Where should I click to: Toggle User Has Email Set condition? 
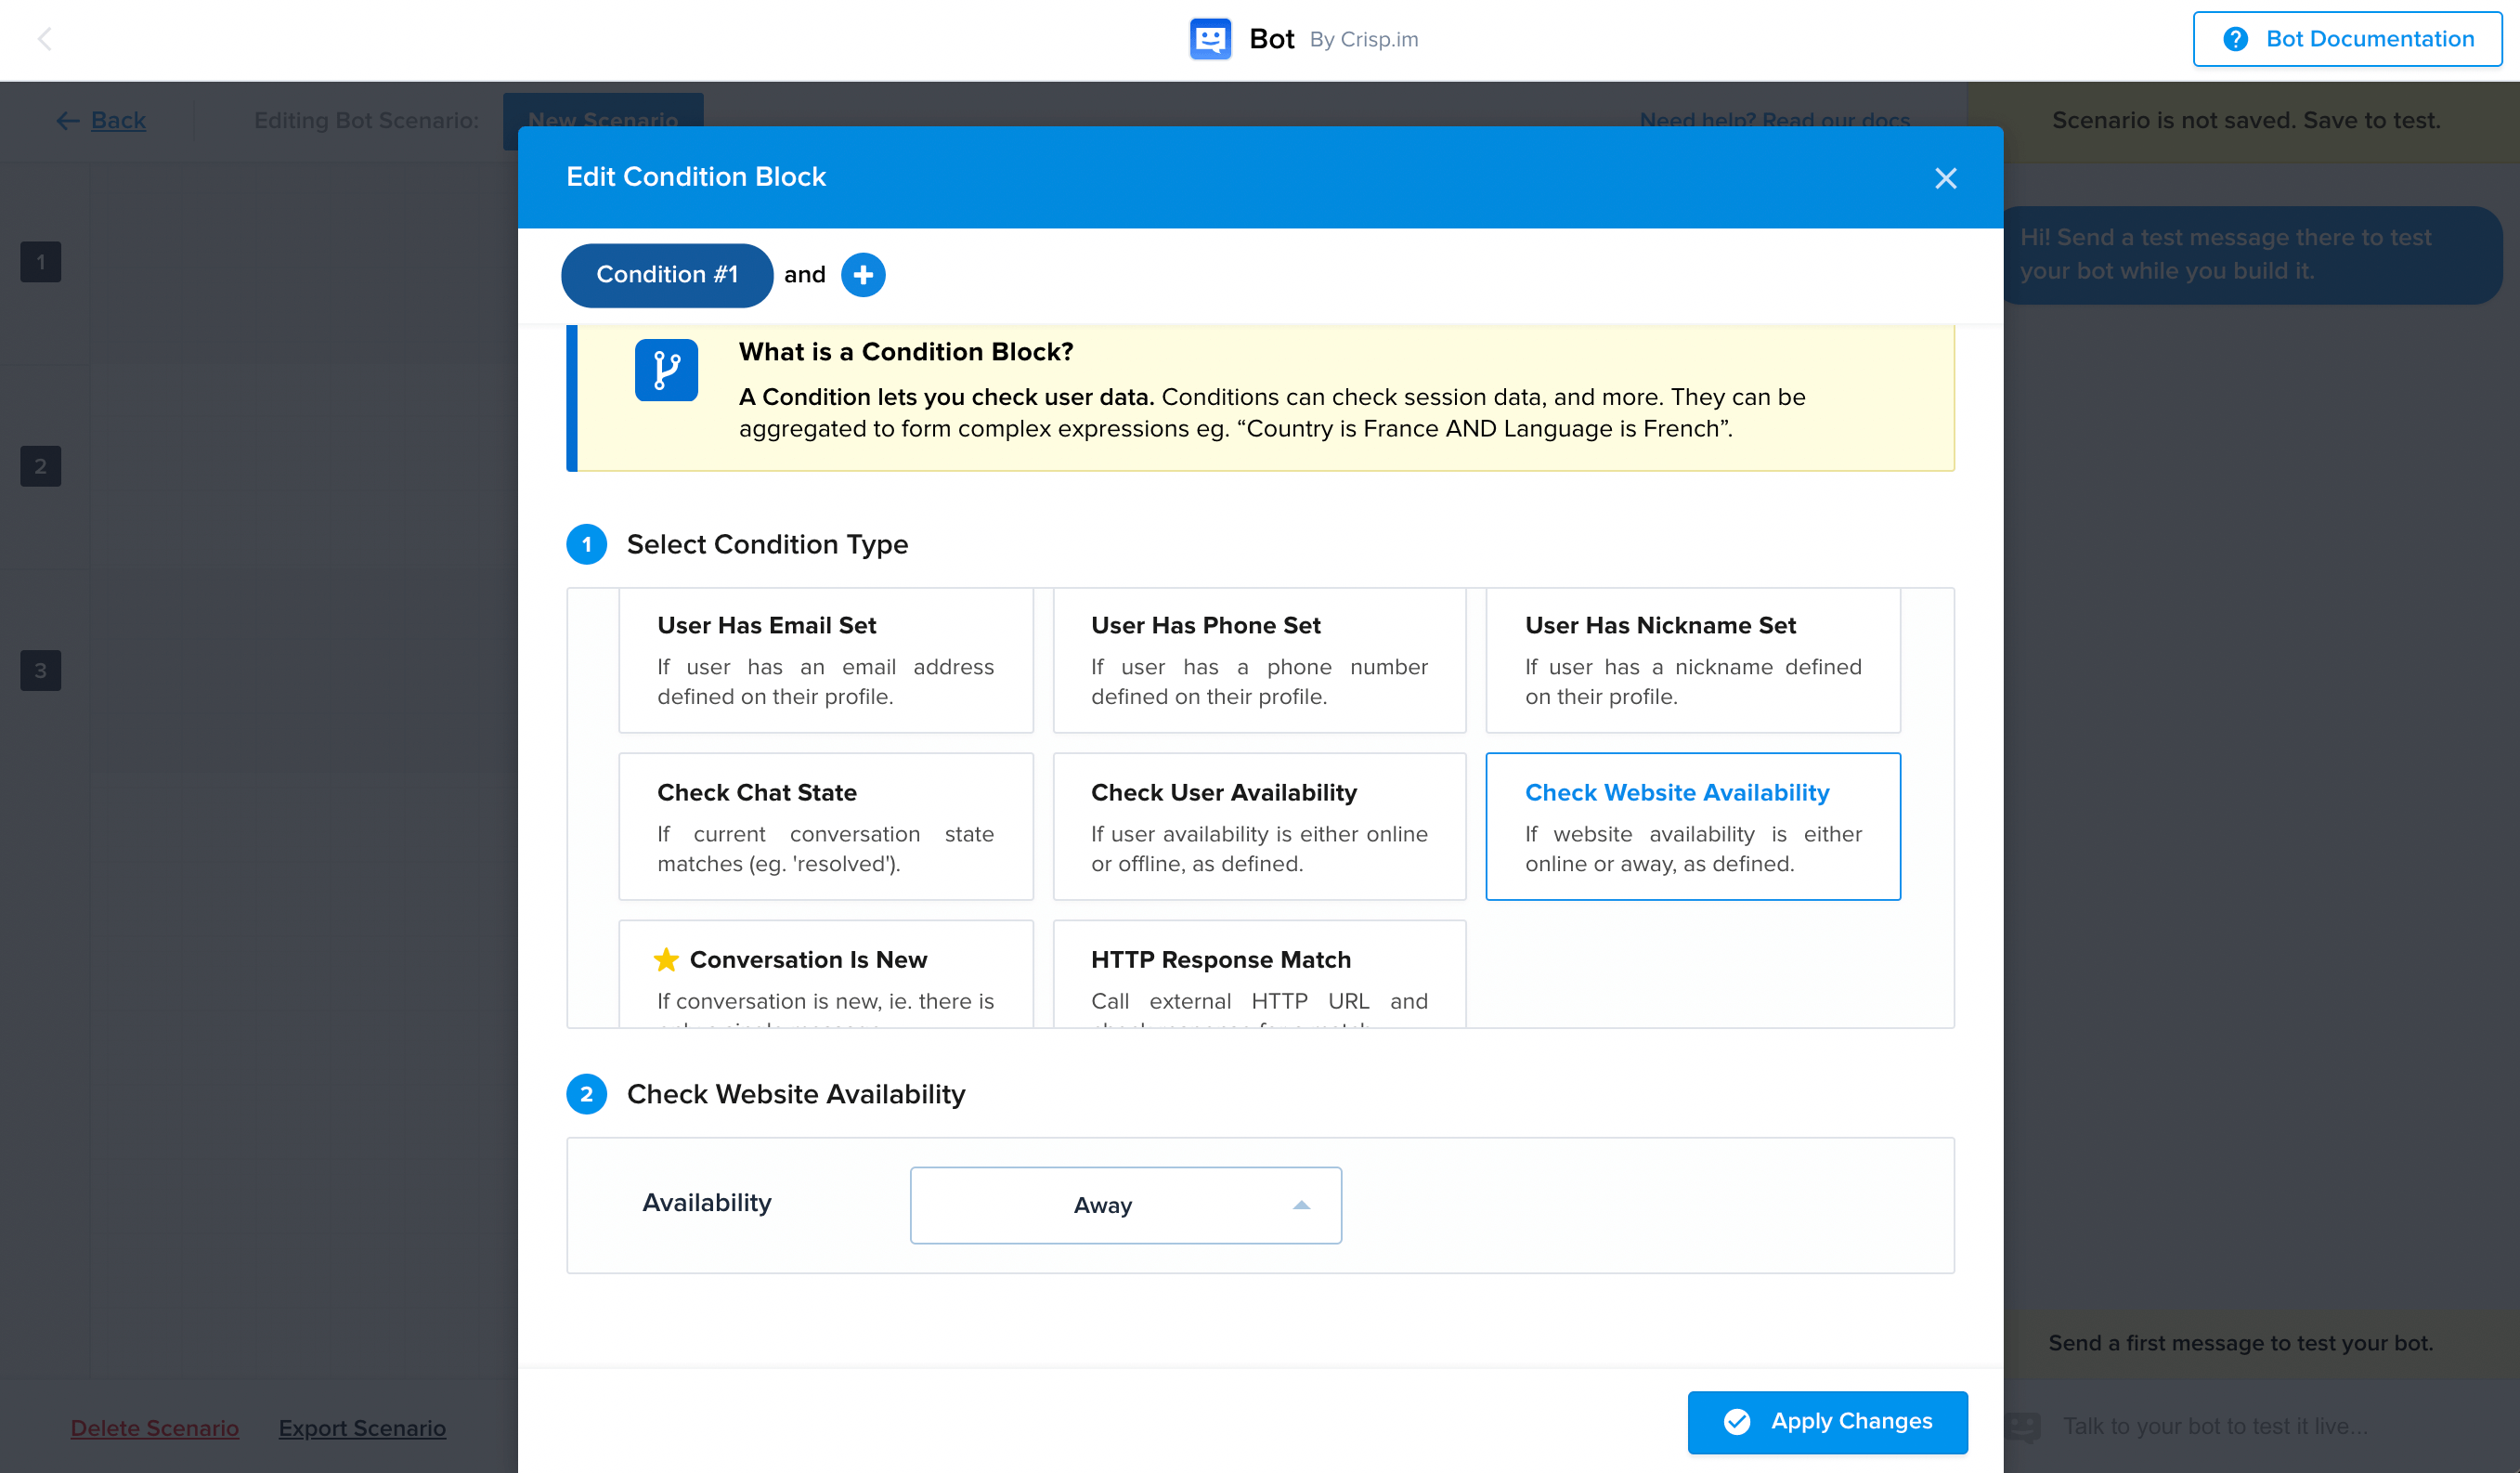pos(825,659)
